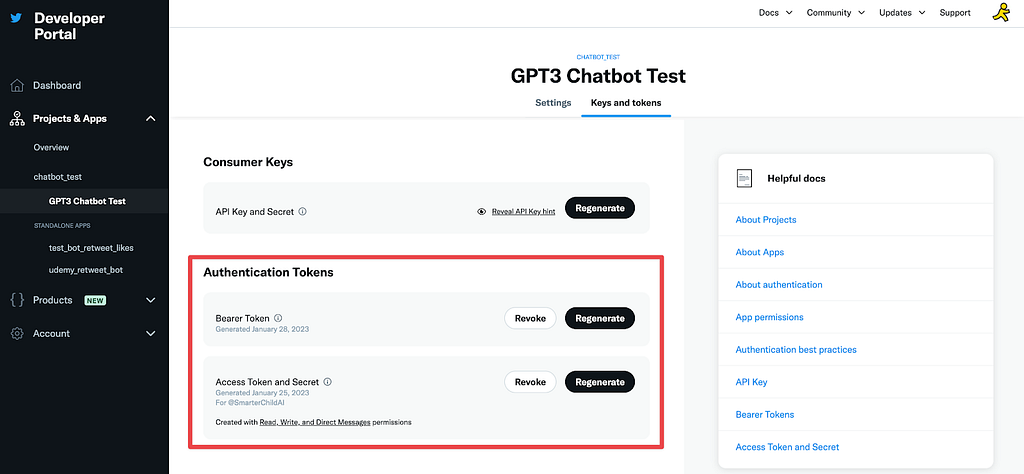The width and height of the screenshot is (1024, 474).
Task: Regenerate the Bearer Token
Action: [600, 319]
